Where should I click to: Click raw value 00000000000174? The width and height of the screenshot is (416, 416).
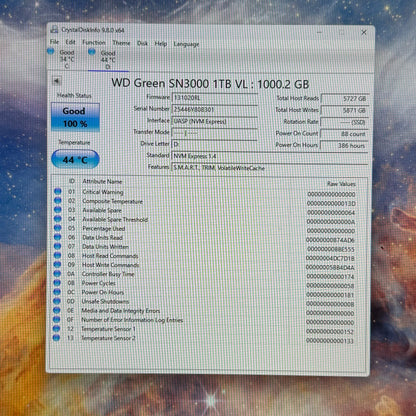tap(330, 277)
